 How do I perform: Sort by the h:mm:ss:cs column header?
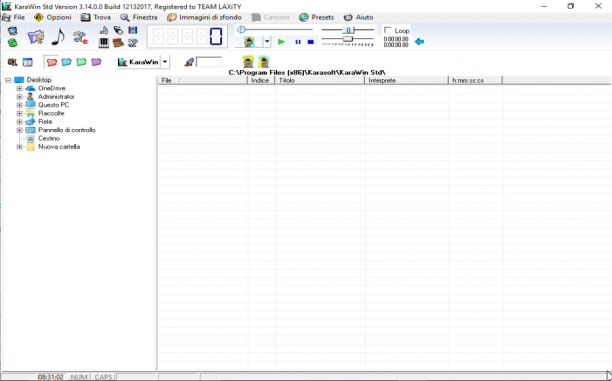point(475,80)
